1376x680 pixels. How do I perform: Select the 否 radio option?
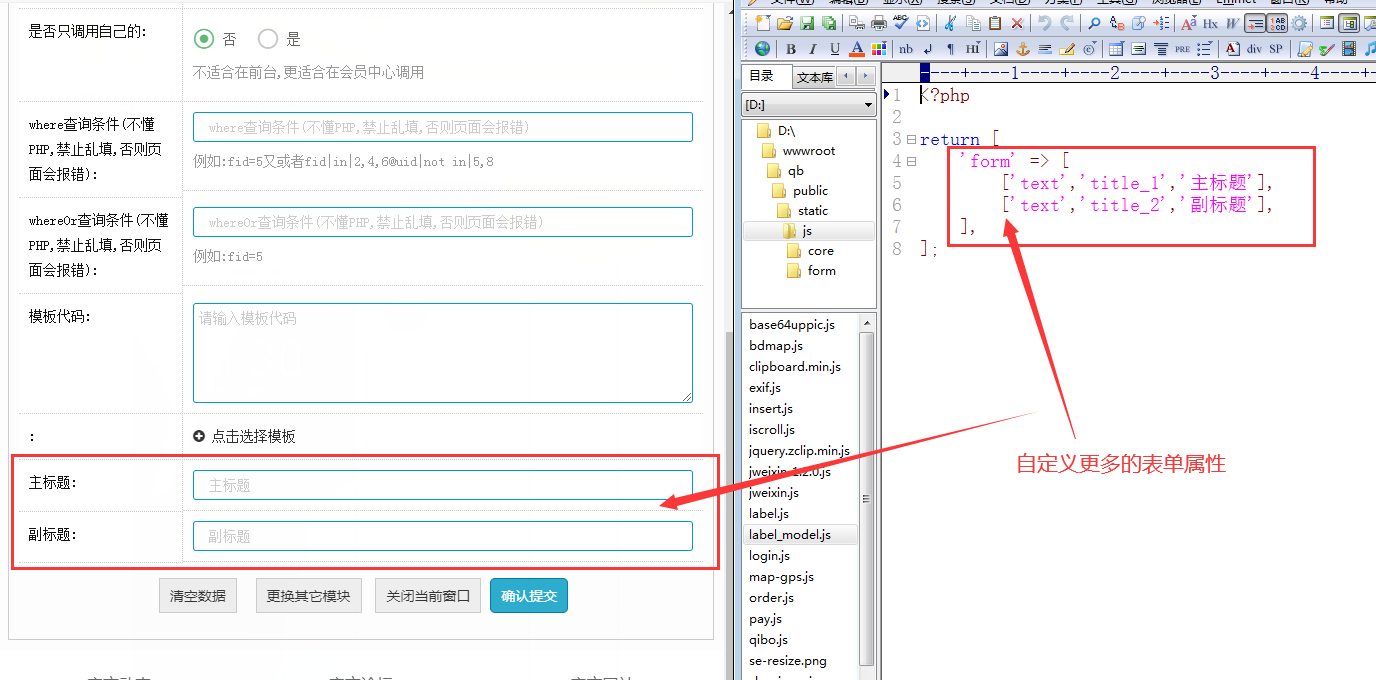point(204,39)
